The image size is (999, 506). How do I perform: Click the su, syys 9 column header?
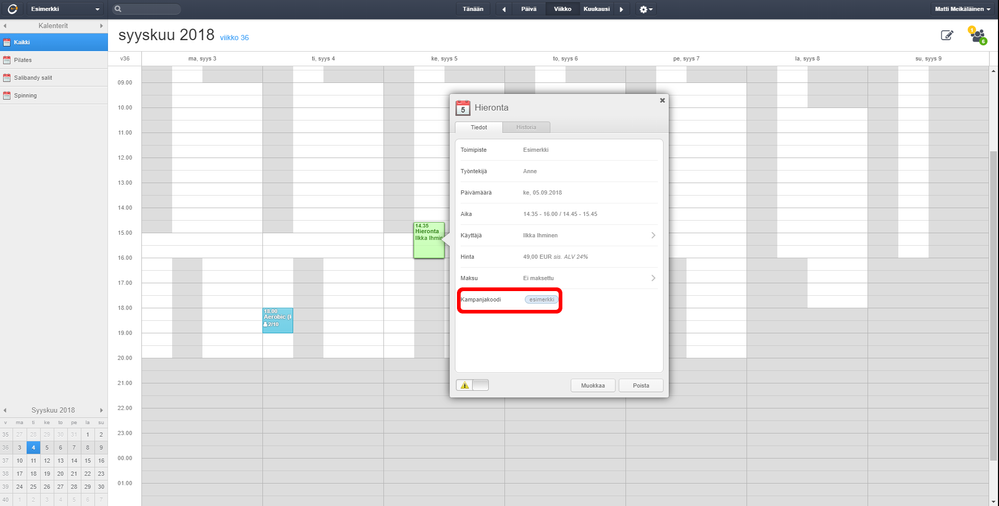tap(928, 59)
